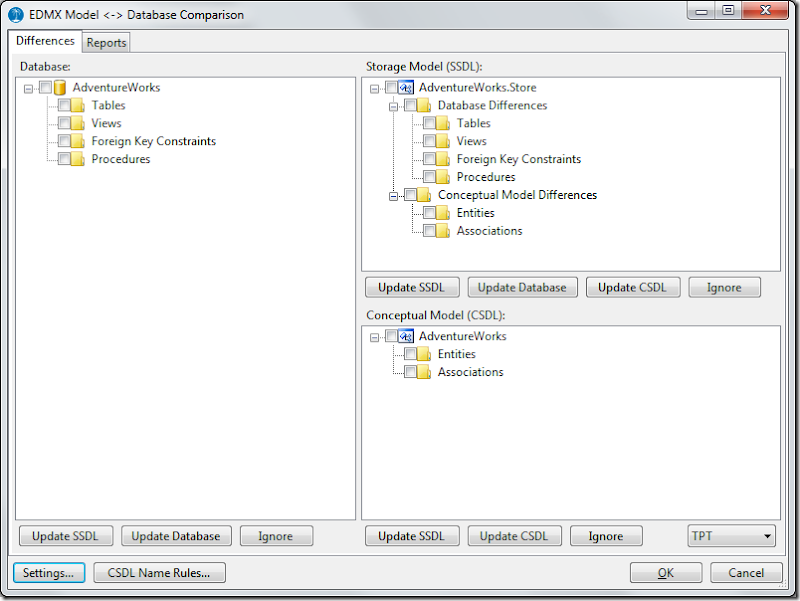Click Associations folder icon in SSDL tree
The image size is (800, 601).
[443, 231]
